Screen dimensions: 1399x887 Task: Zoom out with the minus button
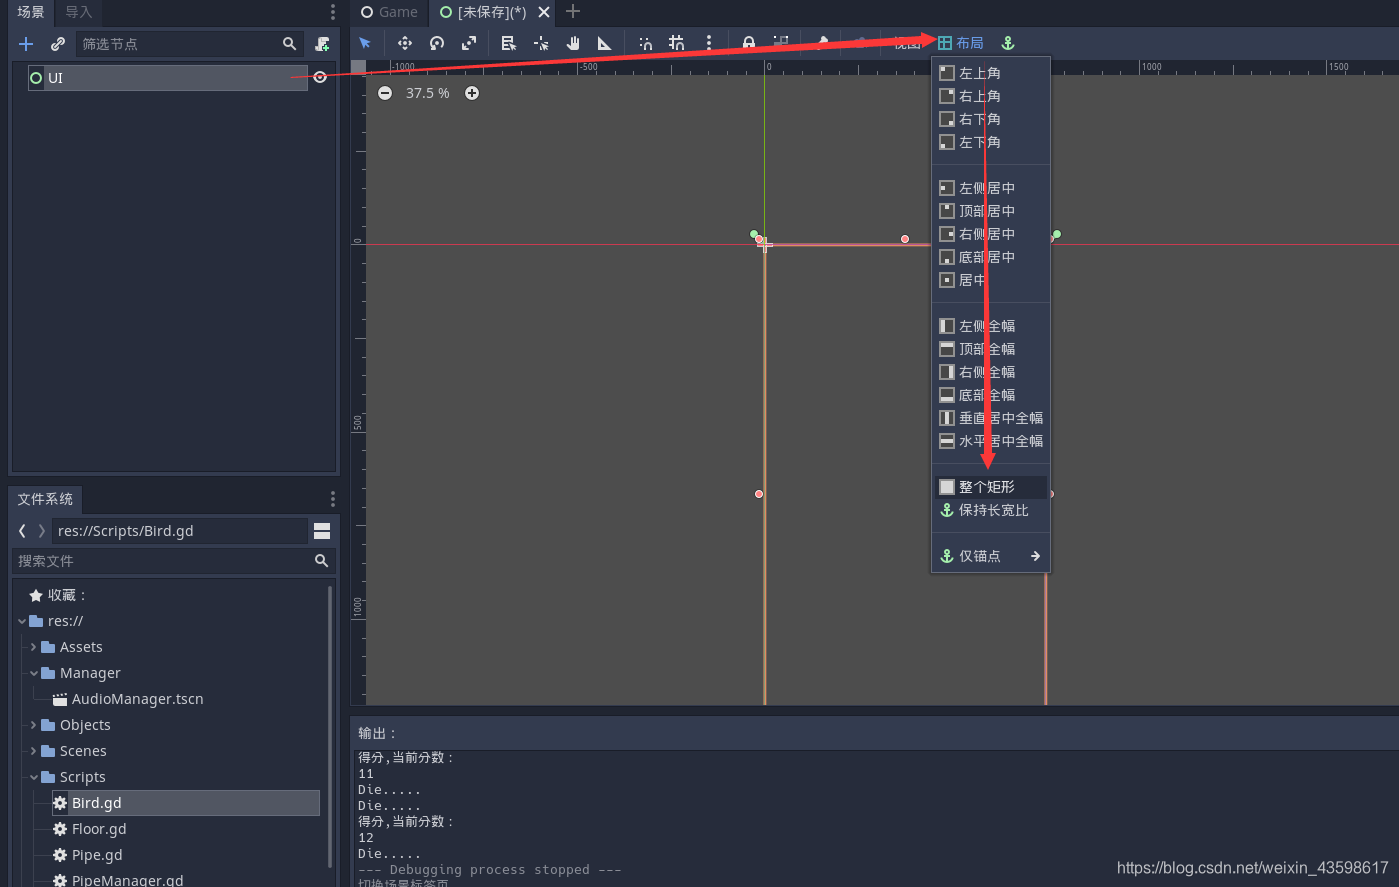(x=385, y=93)
